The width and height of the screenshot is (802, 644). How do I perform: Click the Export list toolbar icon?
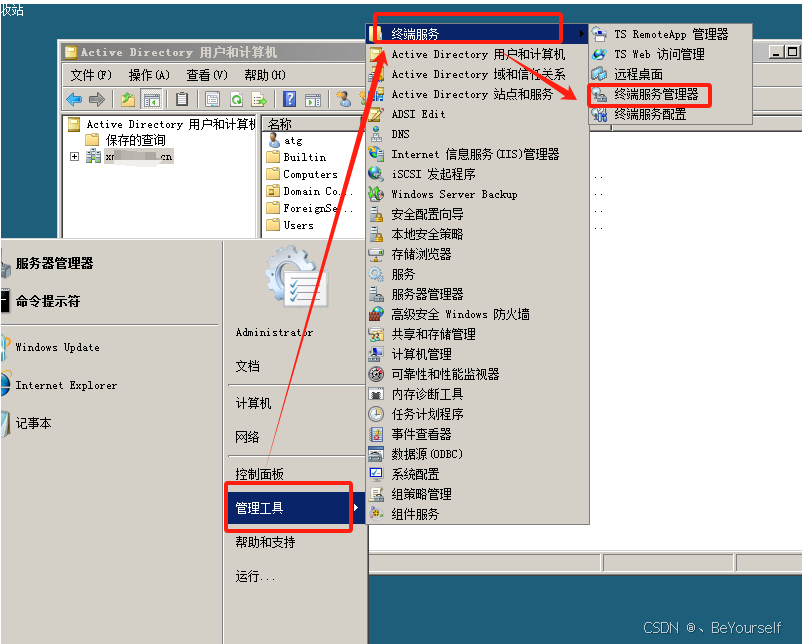tap(259, 99)
